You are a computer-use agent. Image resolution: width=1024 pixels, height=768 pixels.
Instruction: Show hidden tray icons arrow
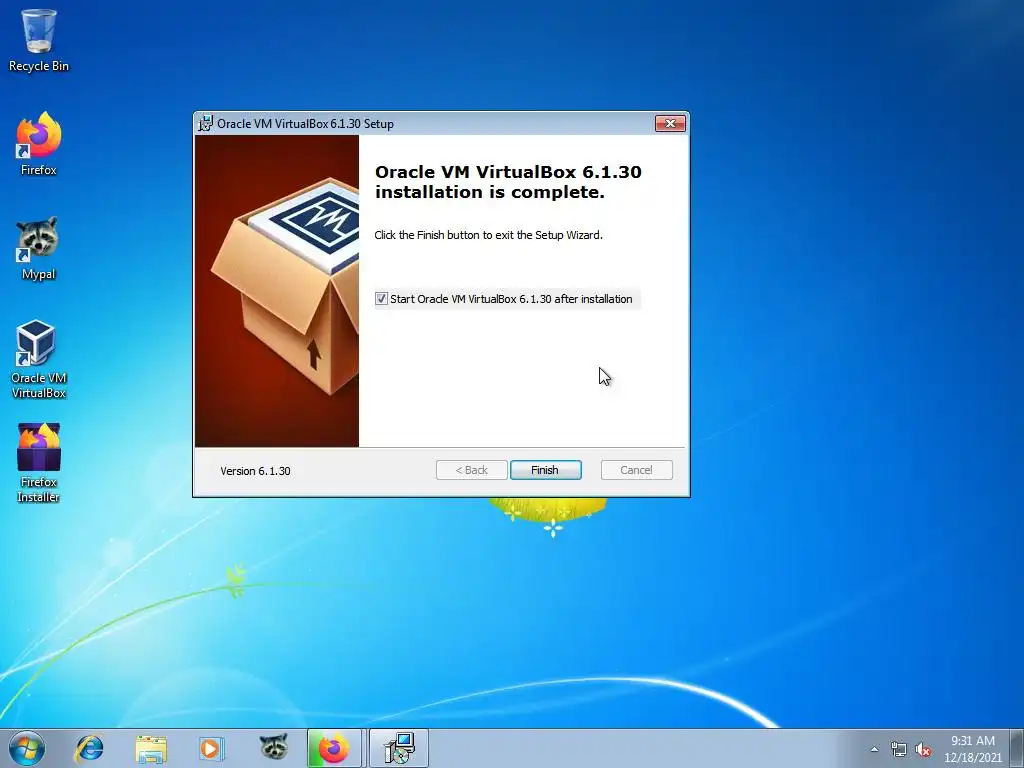point(874,749)
